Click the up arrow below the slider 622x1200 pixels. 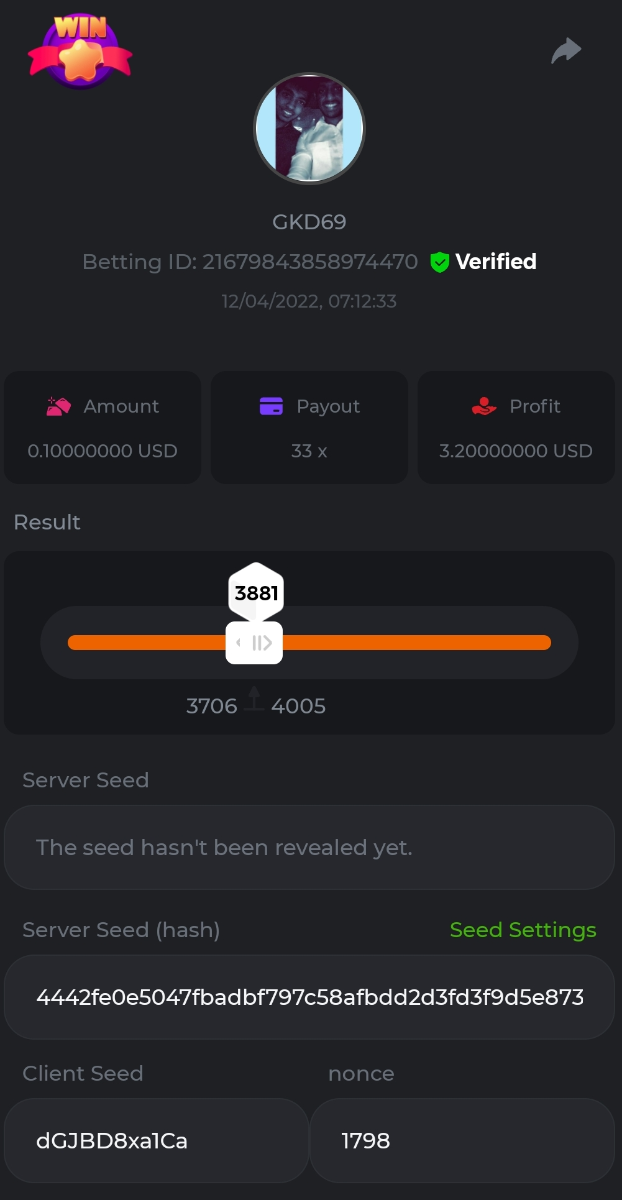pyautogui.click(x=254, y=698)
